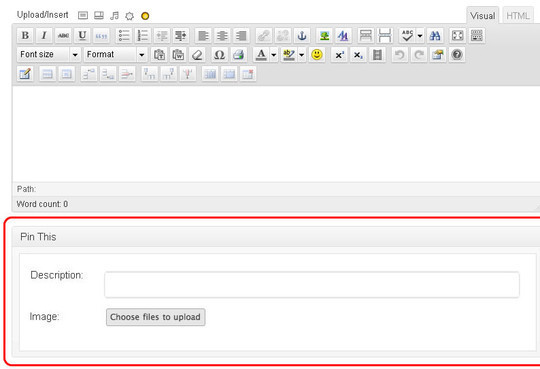Switch to the Visual tab
This screenshot has height=369, width=540.
[482, 16]
